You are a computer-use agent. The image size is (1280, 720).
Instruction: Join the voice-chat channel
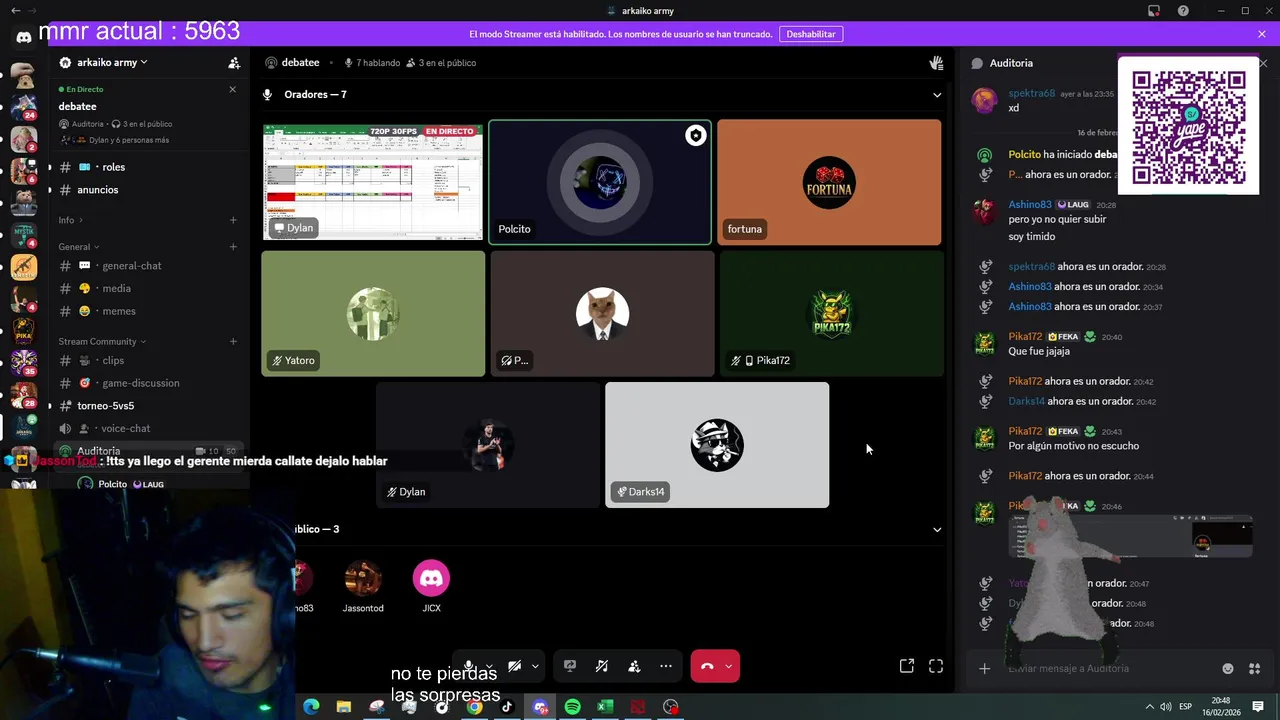(x=147, y=428)
